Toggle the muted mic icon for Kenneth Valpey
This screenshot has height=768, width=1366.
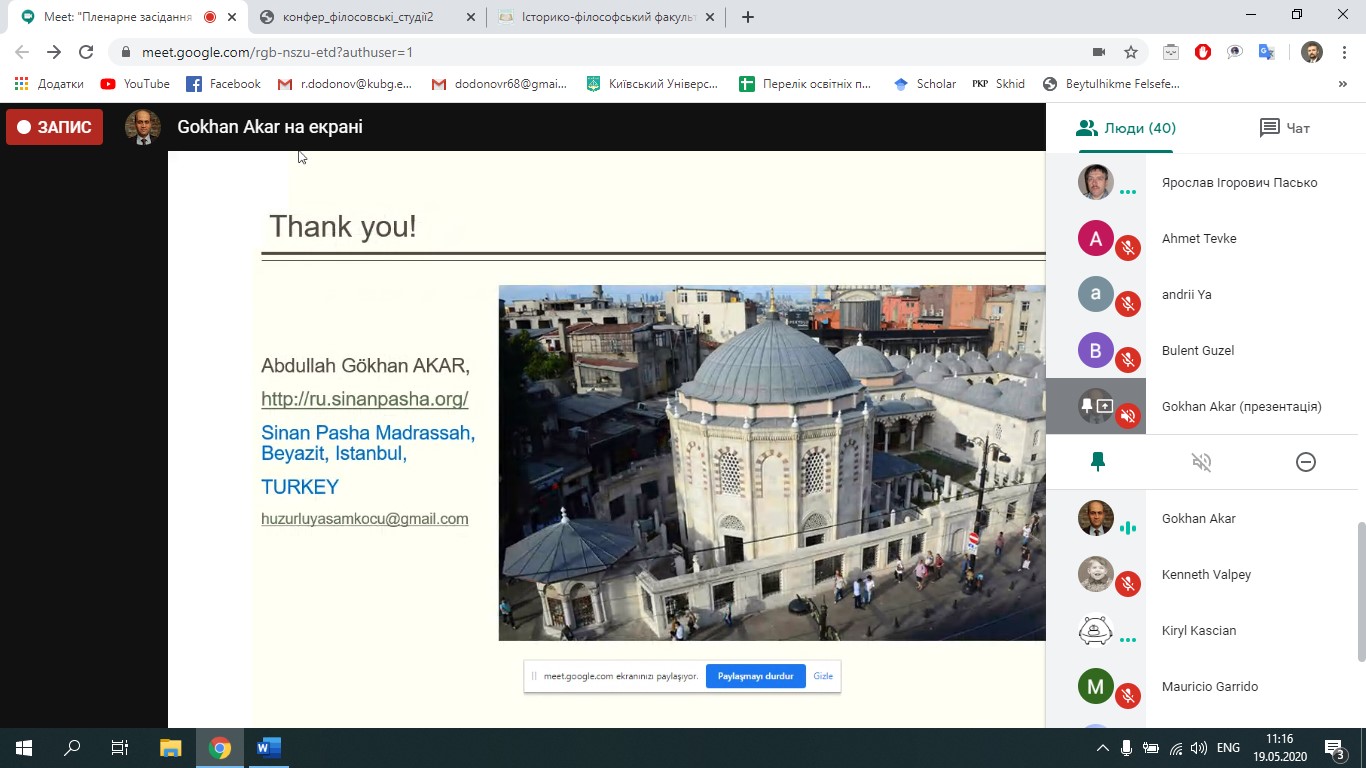(x=1128, y=583)
